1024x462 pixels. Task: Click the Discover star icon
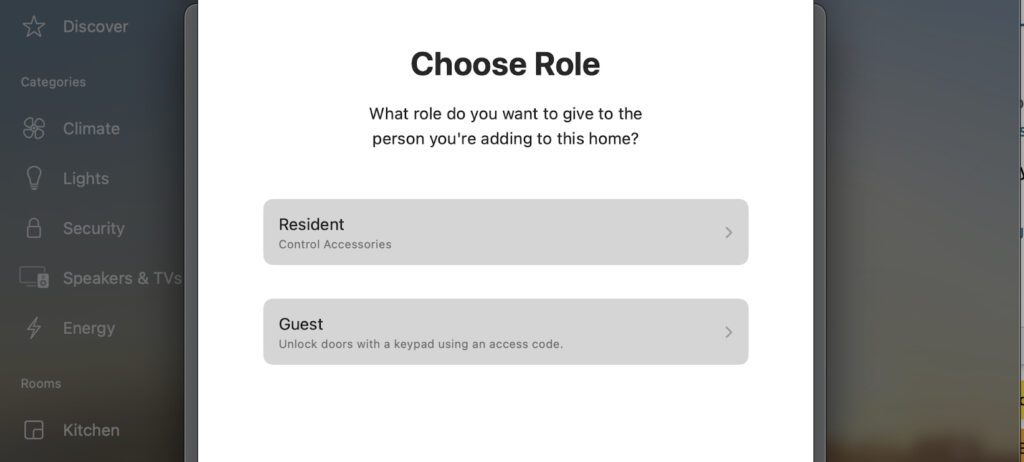tap(34, 27)
